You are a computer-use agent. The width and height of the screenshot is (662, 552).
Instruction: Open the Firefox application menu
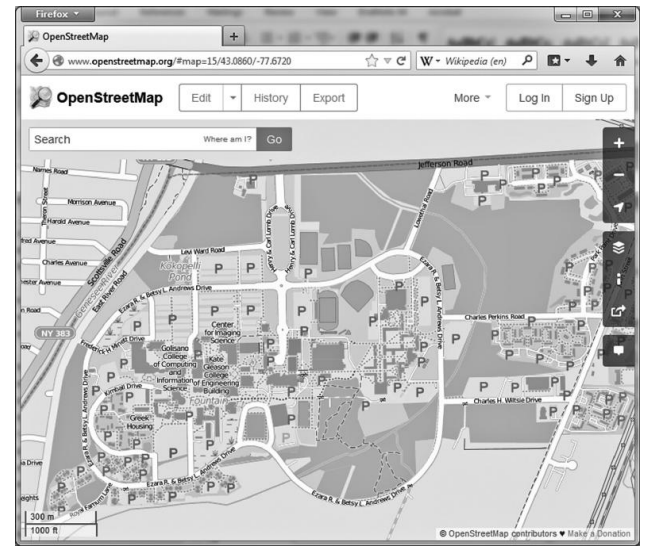57,15
